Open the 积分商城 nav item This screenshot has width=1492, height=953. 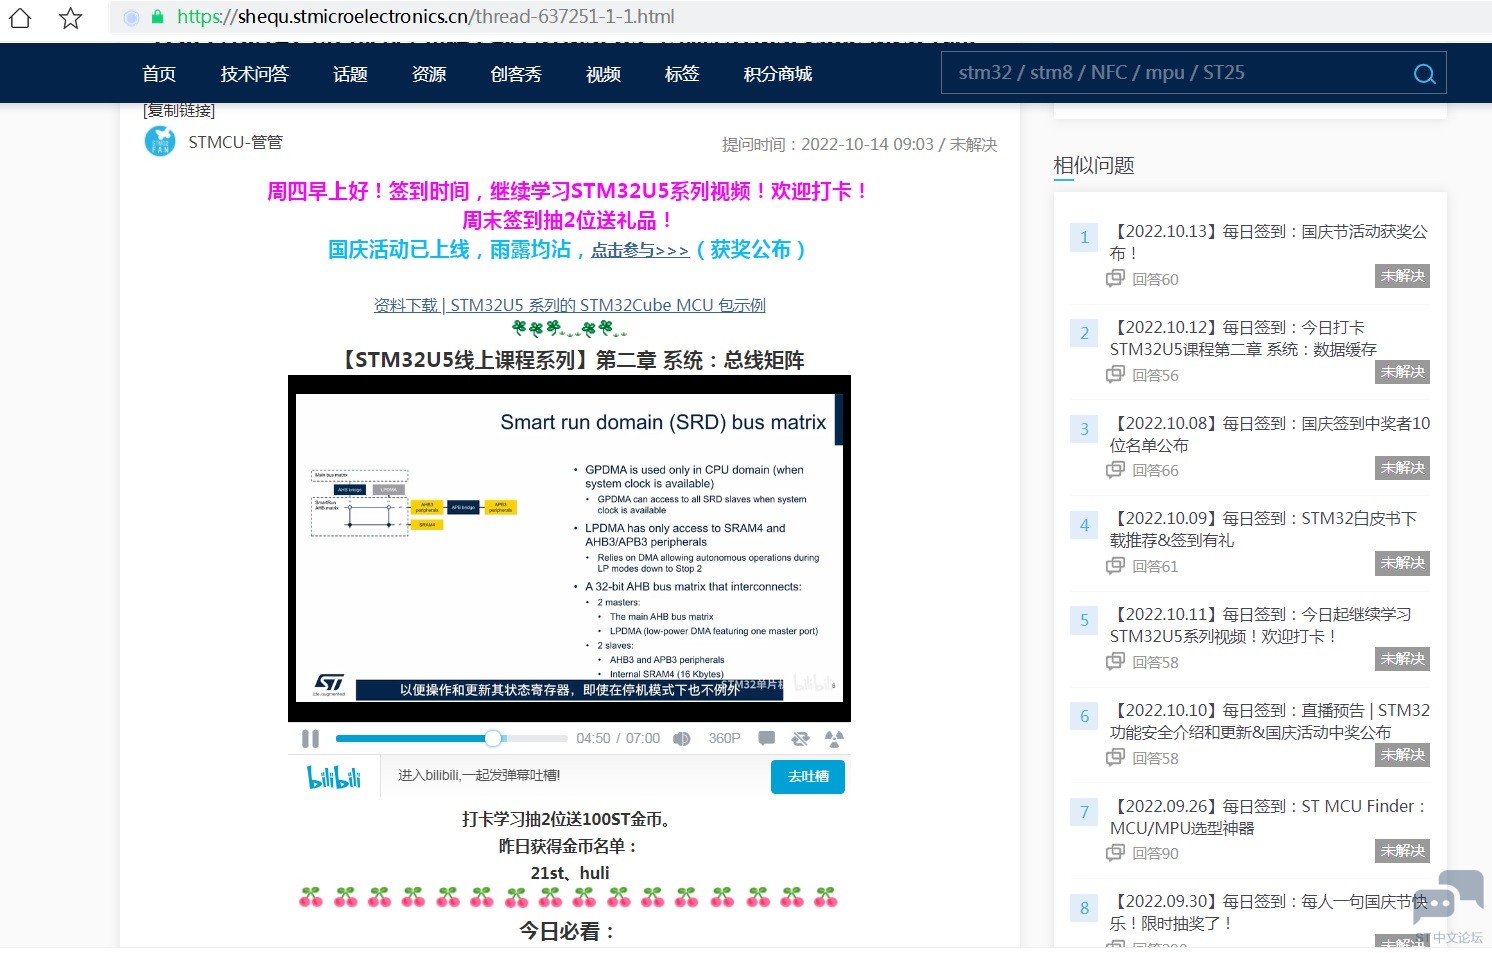tap(778, 74)
